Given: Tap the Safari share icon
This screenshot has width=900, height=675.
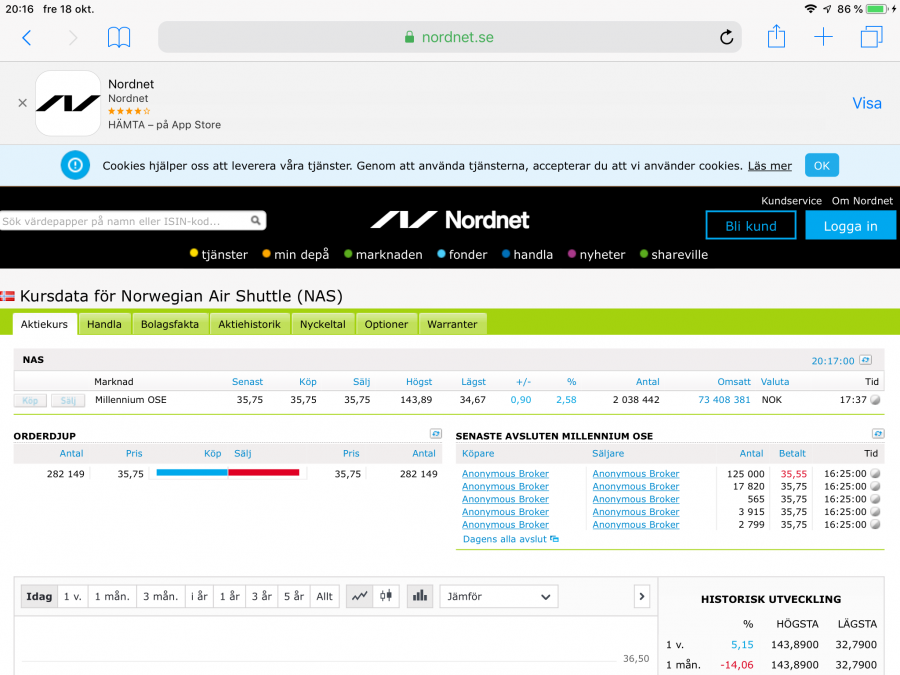Looking at the screenshot, I should point(776,37).
